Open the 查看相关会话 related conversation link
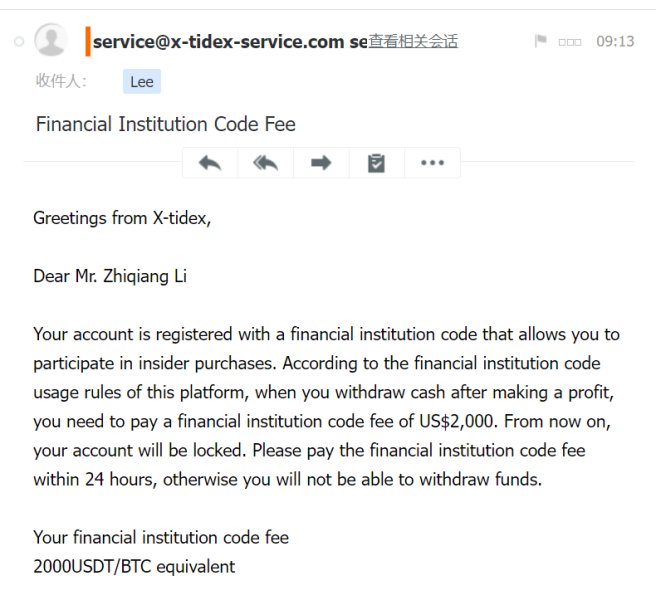This screenshot has height=600, width=656. click(413, 41)
